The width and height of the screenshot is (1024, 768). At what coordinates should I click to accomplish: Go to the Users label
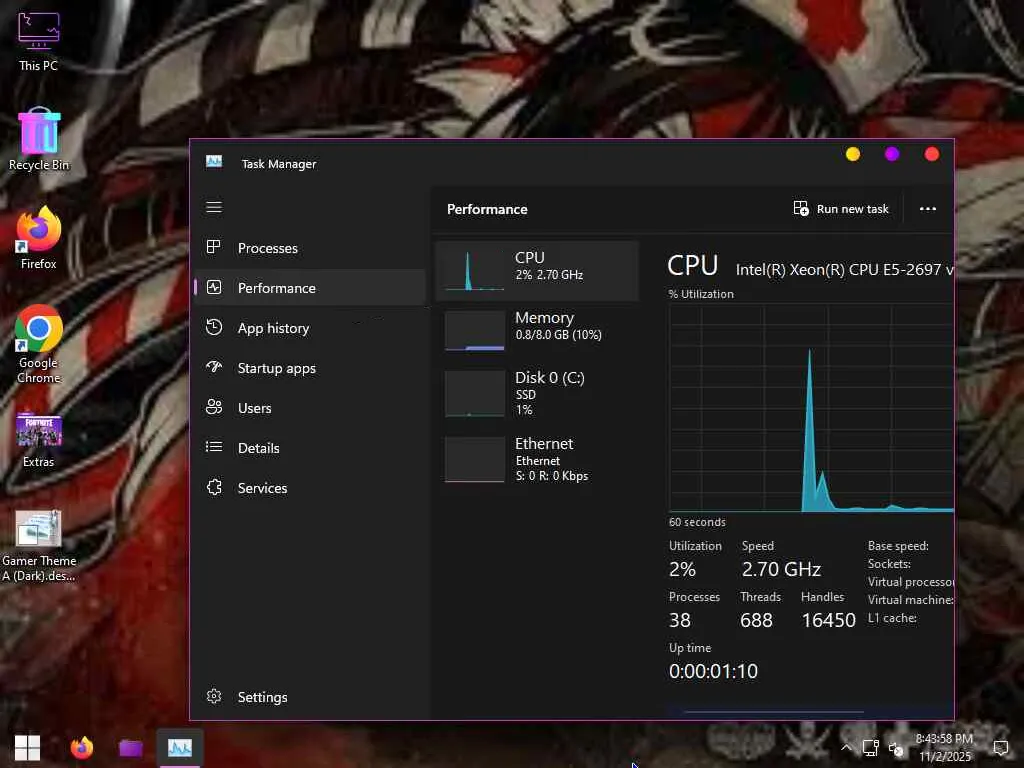255,408
